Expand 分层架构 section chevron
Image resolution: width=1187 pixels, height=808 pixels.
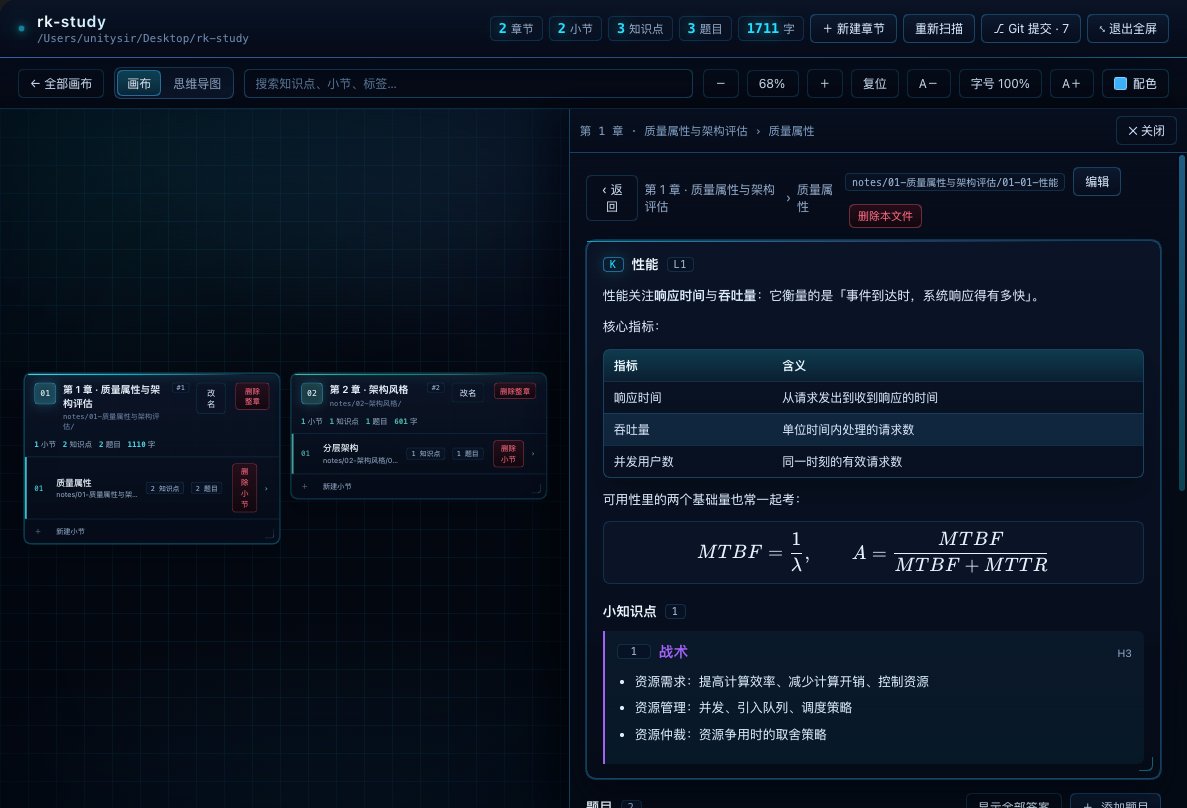point(533,454)
